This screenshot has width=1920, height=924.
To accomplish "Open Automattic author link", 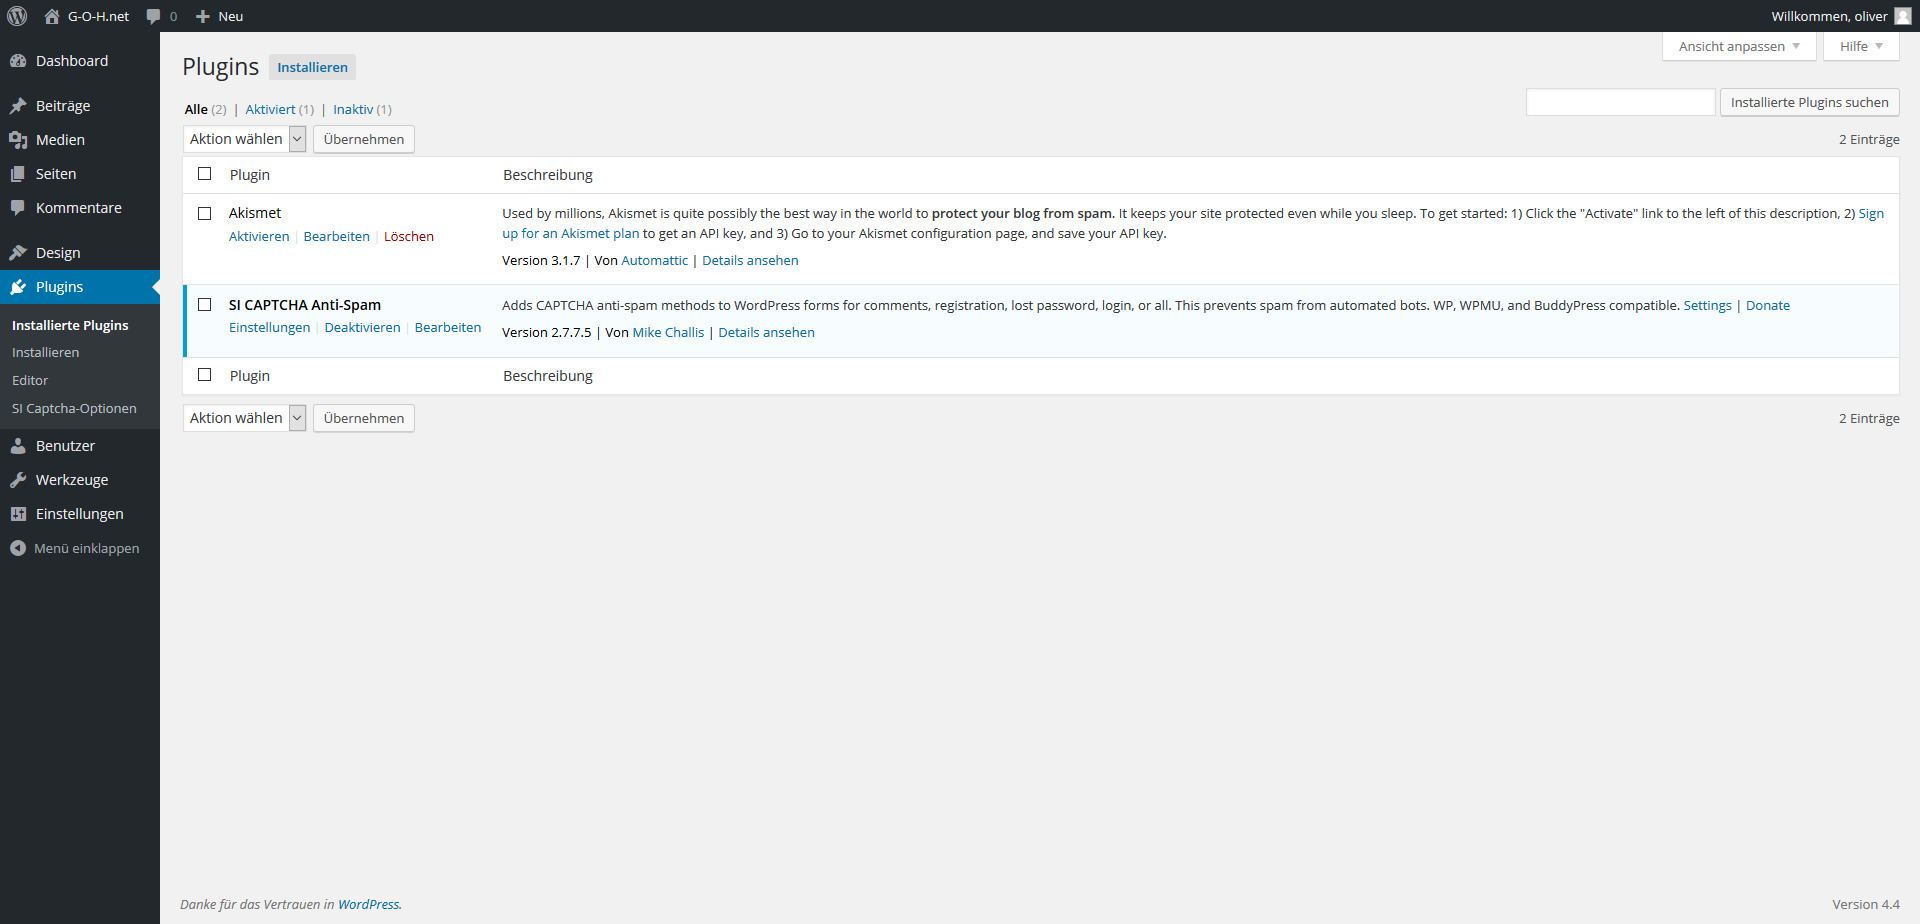I will coord(655,261).
